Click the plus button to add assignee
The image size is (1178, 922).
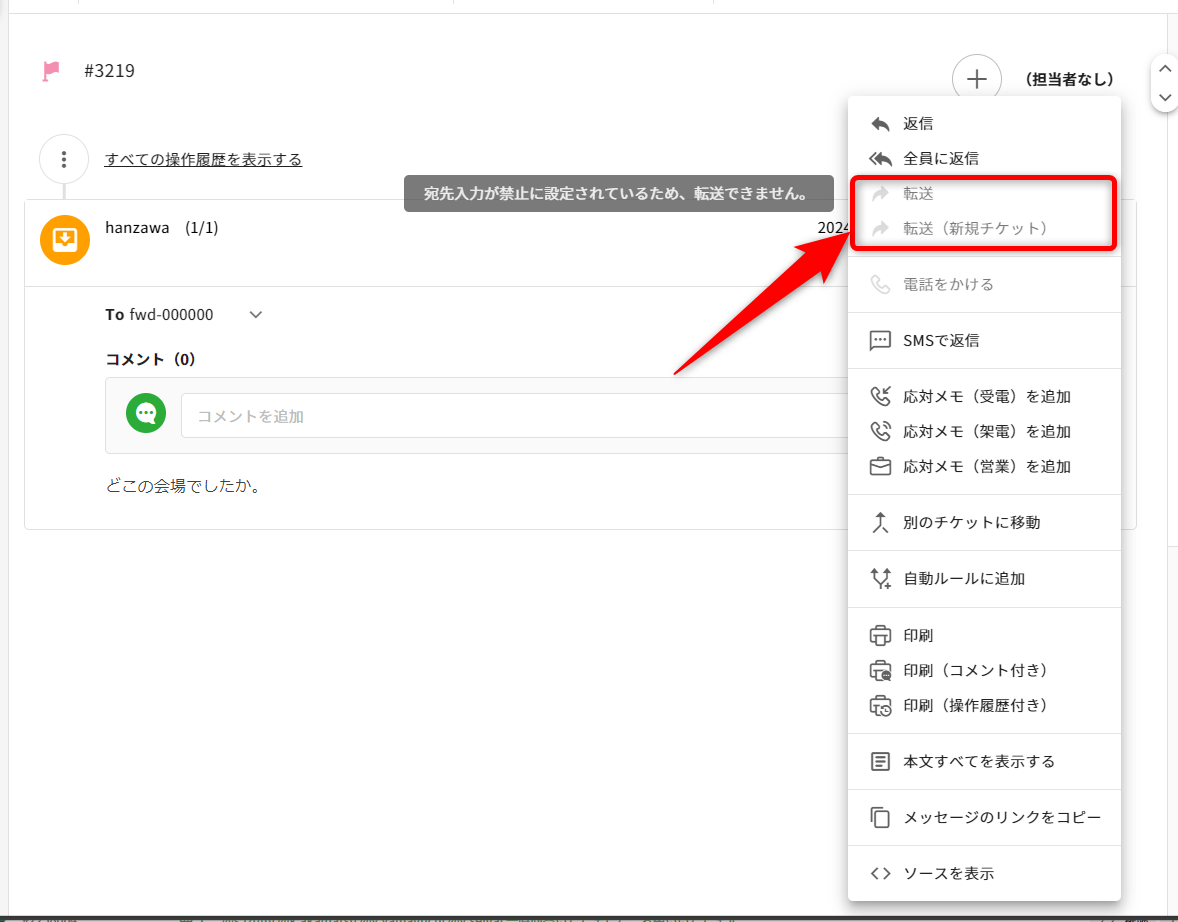coord(976,79)
